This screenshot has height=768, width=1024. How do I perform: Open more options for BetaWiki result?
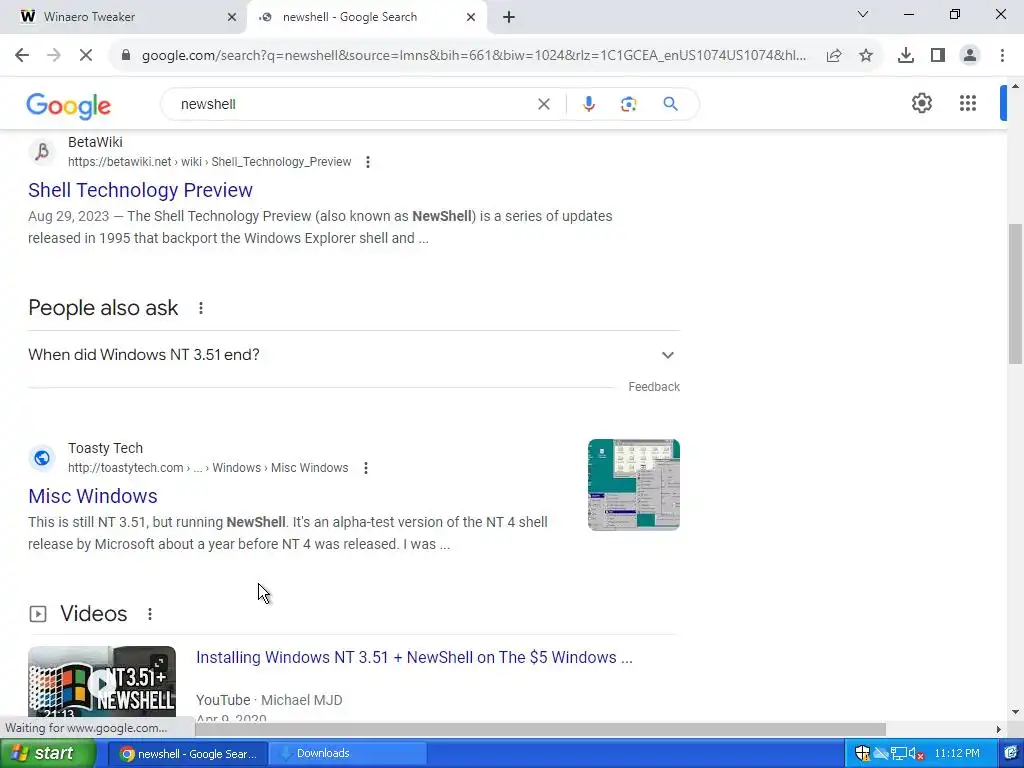368,162
